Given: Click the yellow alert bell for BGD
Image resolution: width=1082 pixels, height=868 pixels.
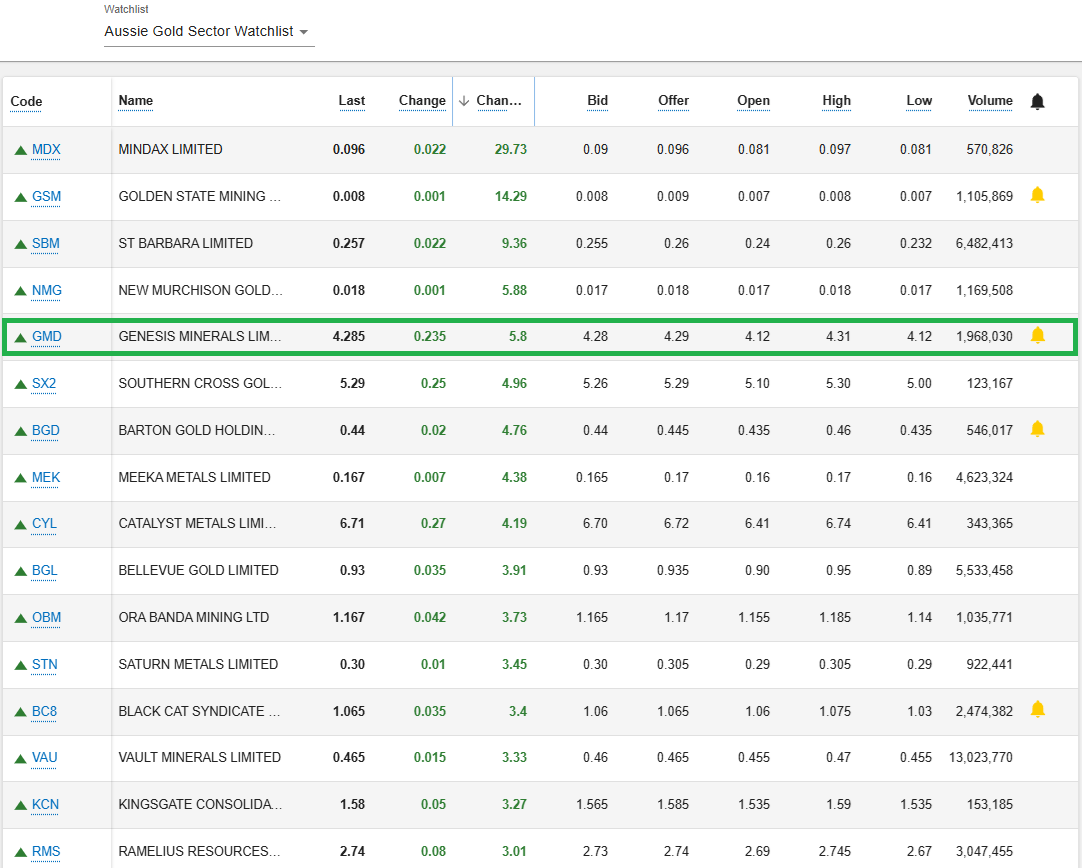Looking at the screenshot, I should click(1037, 429).
